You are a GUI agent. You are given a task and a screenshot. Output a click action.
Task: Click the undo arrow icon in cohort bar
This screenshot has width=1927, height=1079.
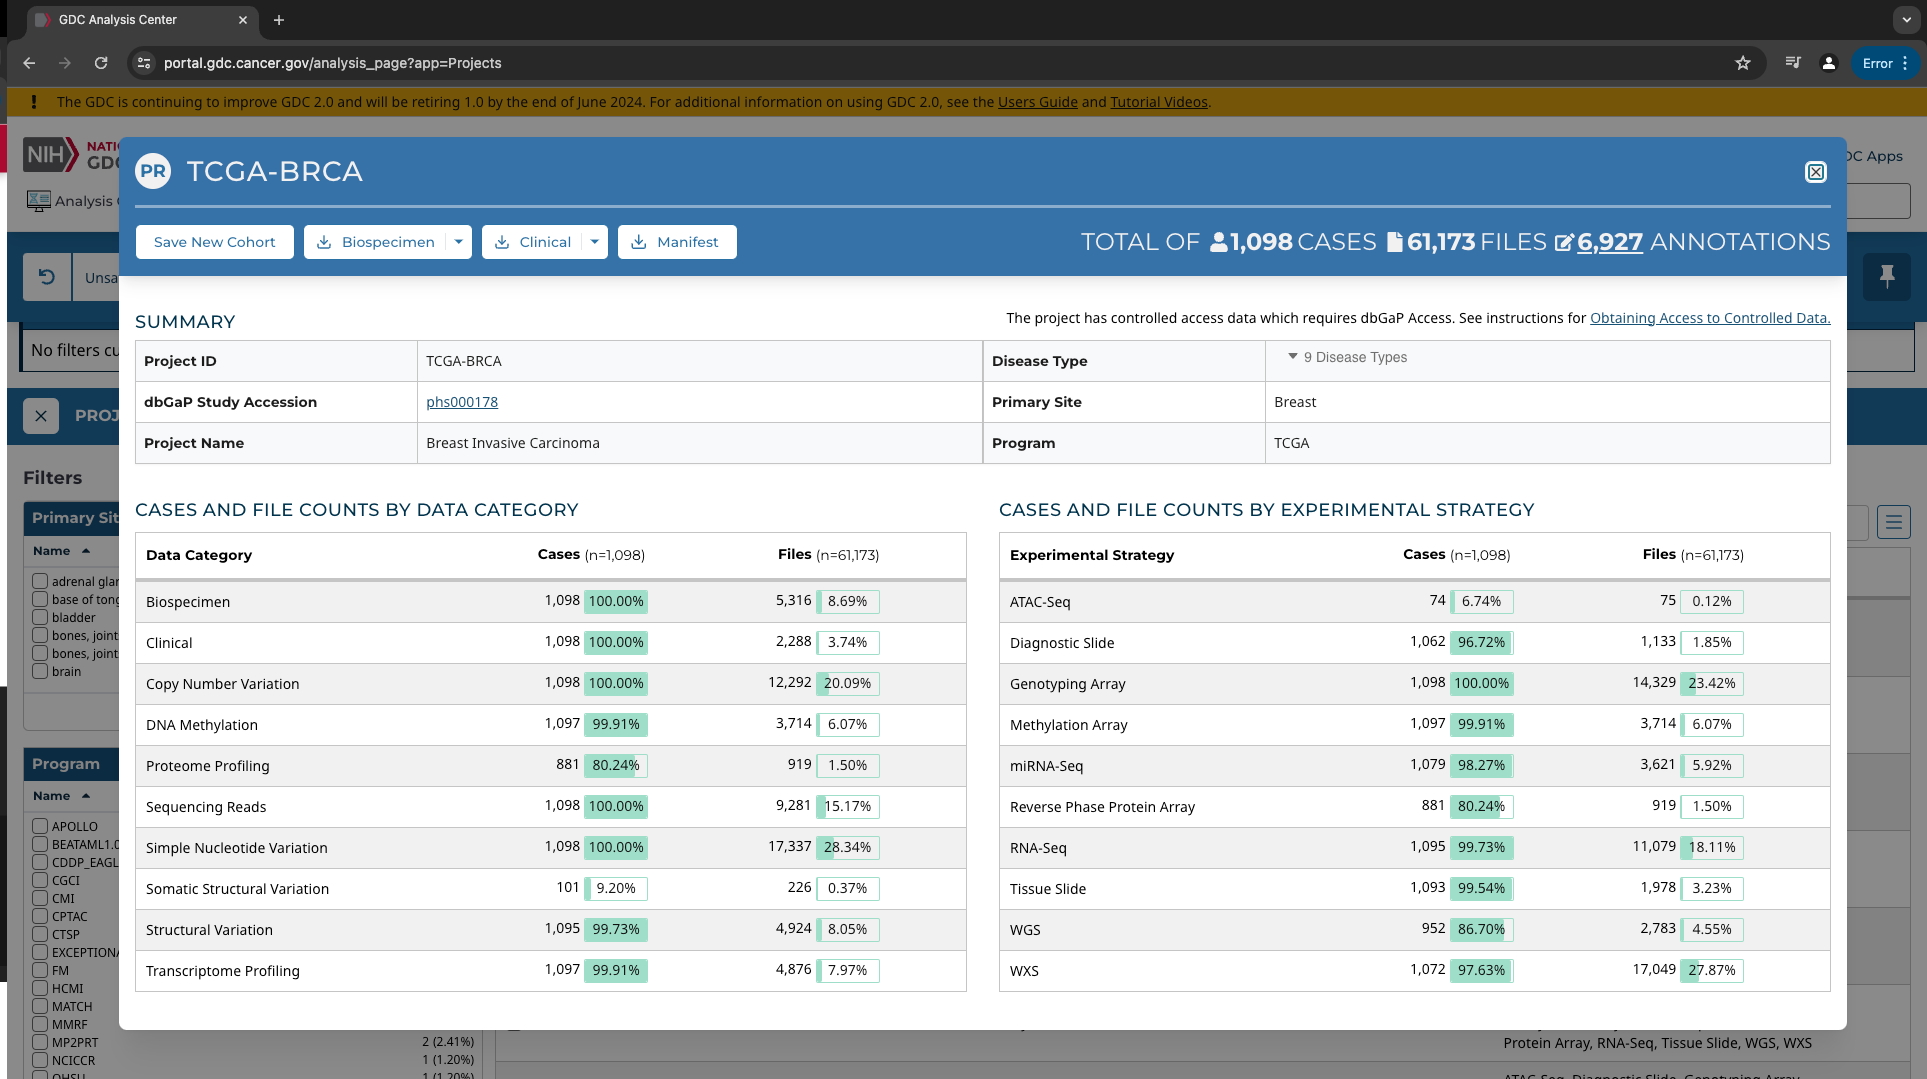47,277
